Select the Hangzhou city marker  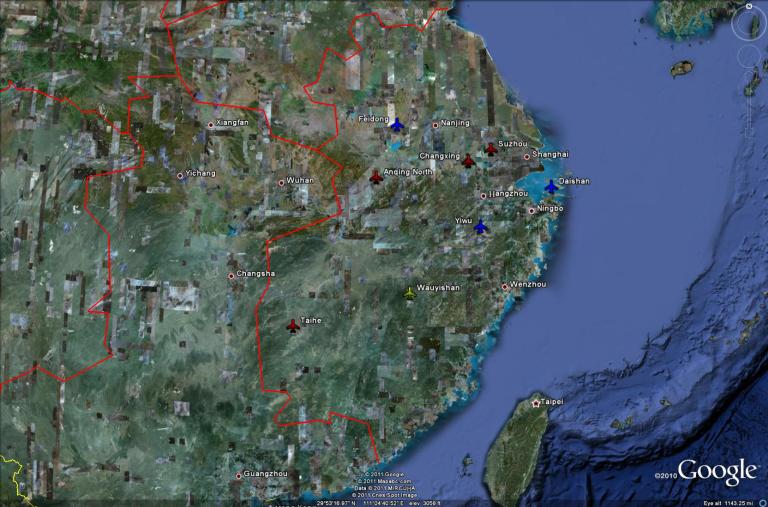483,196
